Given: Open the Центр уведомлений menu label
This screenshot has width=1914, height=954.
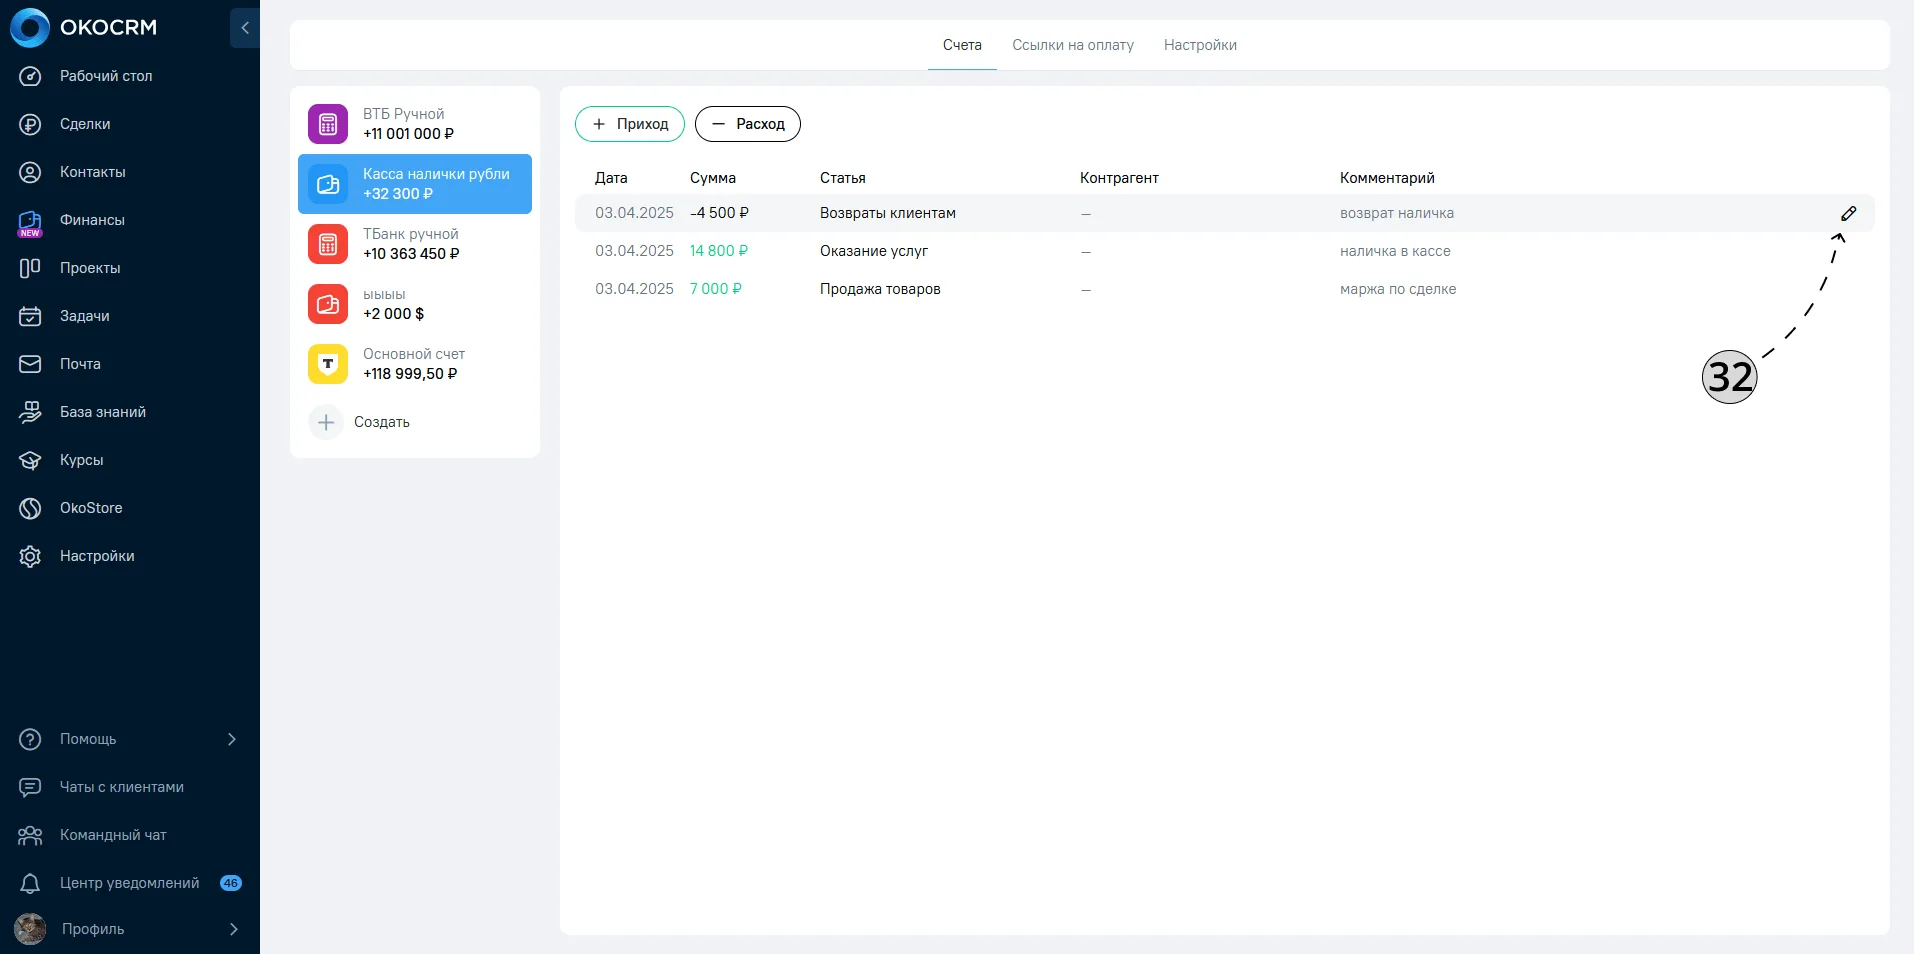Looking at the screenshot, I should pos(130,883).
